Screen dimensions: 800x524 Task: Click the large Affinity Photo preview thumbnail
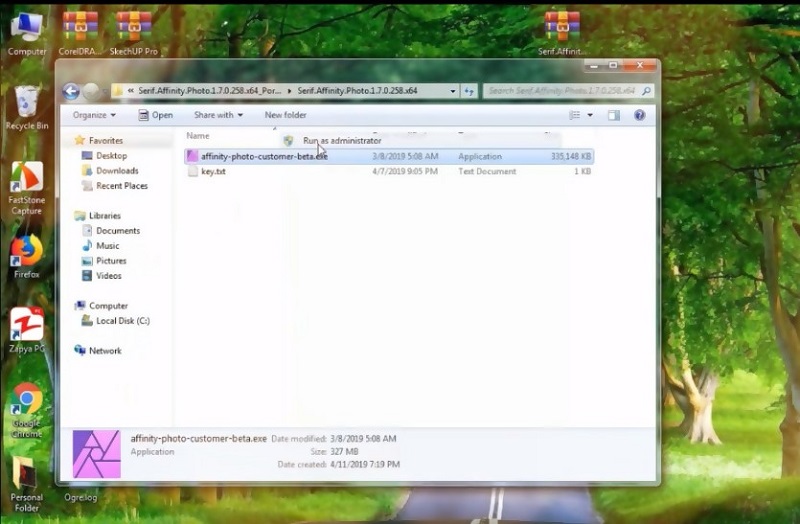(97, 454)
